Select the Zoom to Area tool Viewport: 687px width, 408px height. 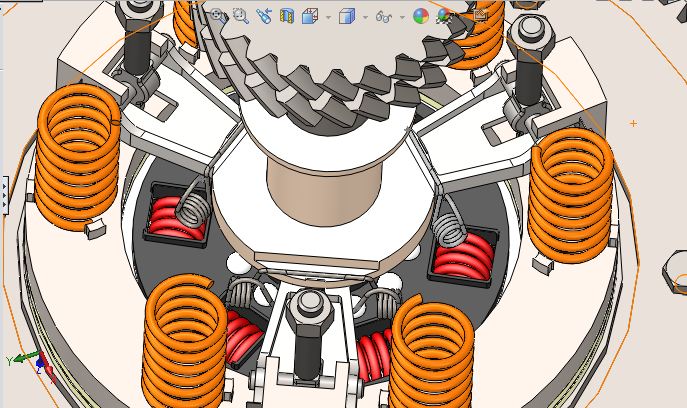pyautogui.click(x=241, y=16)
